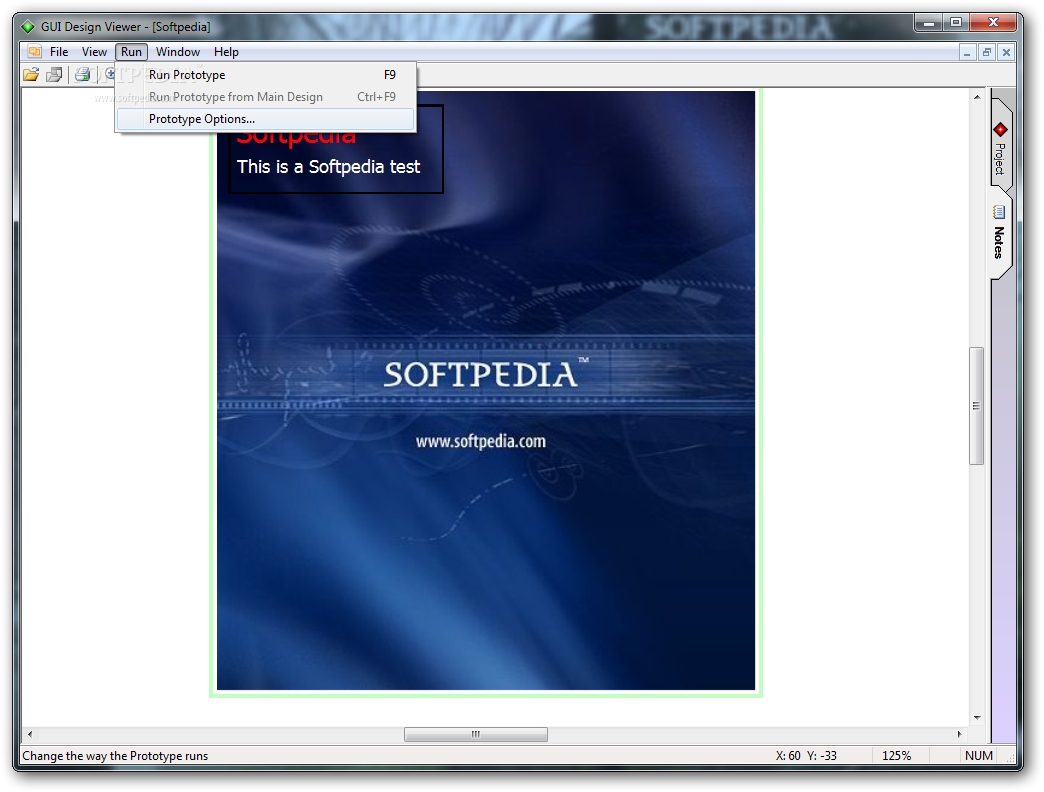Screen dimensions: 1044x792
Task: Click the zoom in toolbar icon
Action: (x=109, y=74)
